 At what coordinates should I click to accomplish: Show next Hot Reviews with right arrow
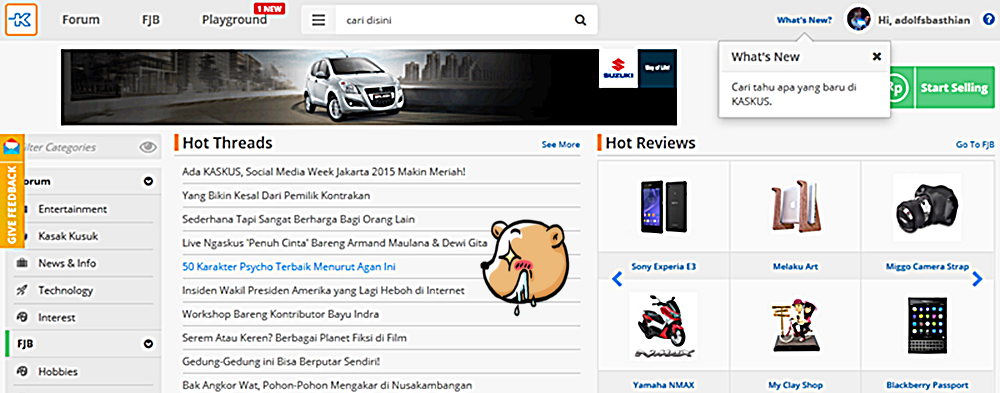click(977, 279)
